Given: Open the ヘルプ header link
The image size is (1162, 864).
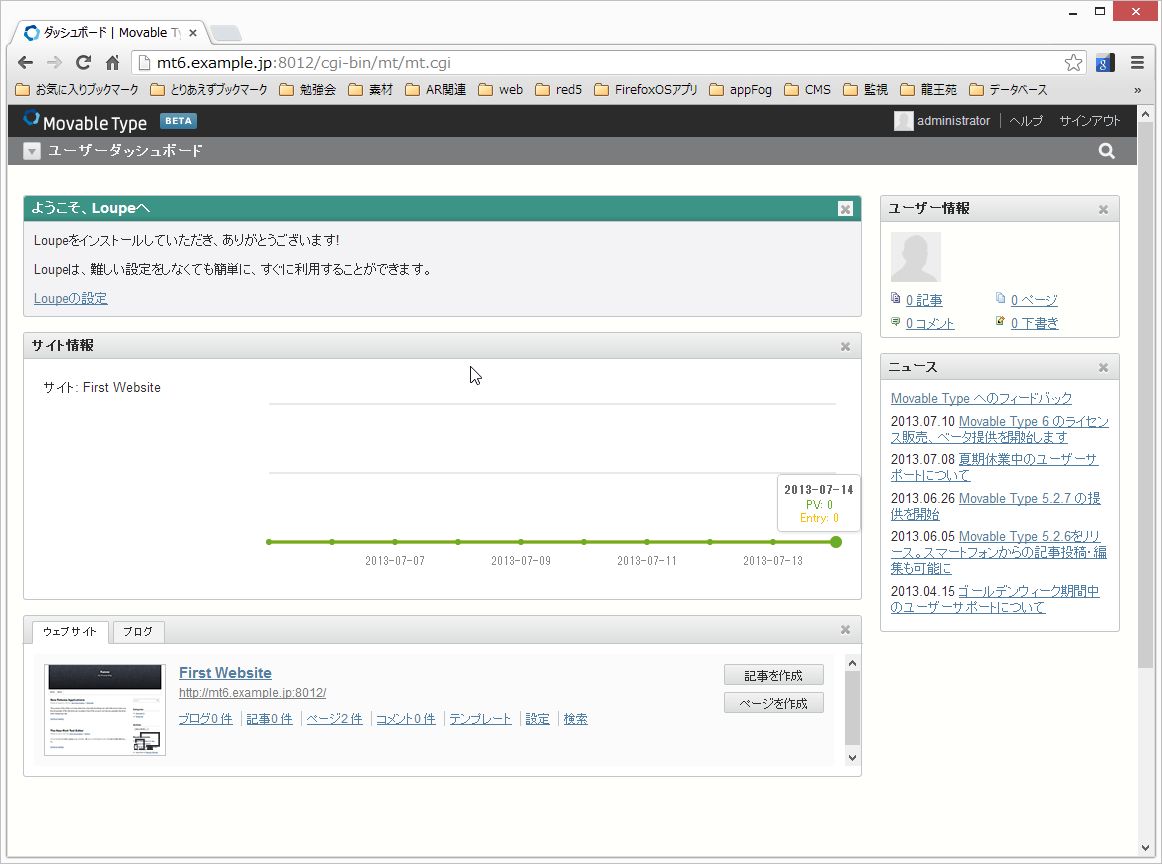Looking at the screenshot, I should pos(1026,121).
